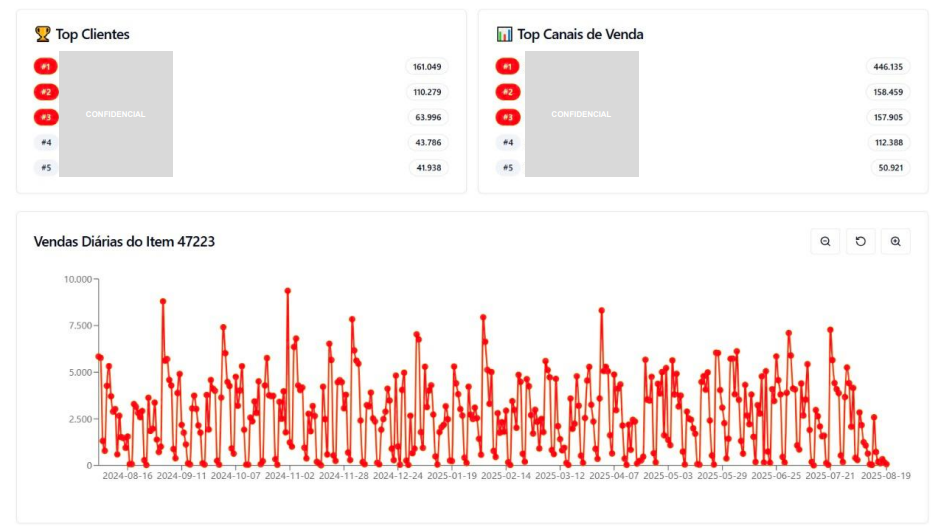Image resolution: width=938 pixels, height=526 pixels.
Task: Click the 2024-11-02 date label on the axis
Action: pos(290,476)
